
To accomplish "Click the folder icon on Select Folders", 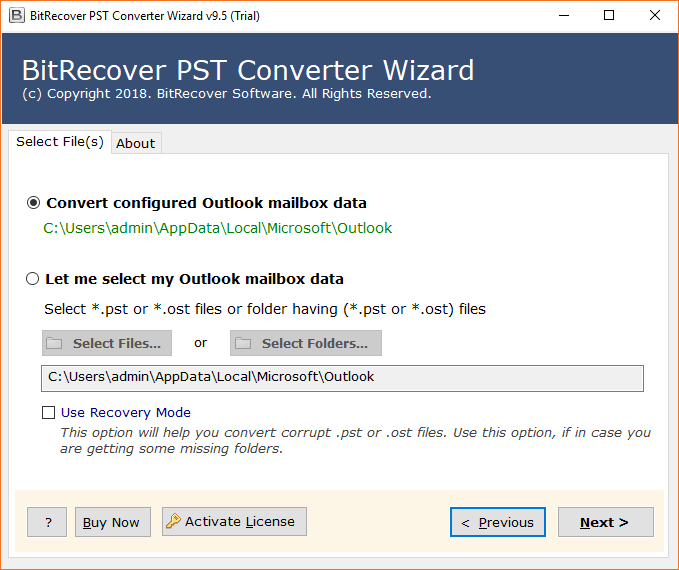I will [x=243, y=343].
